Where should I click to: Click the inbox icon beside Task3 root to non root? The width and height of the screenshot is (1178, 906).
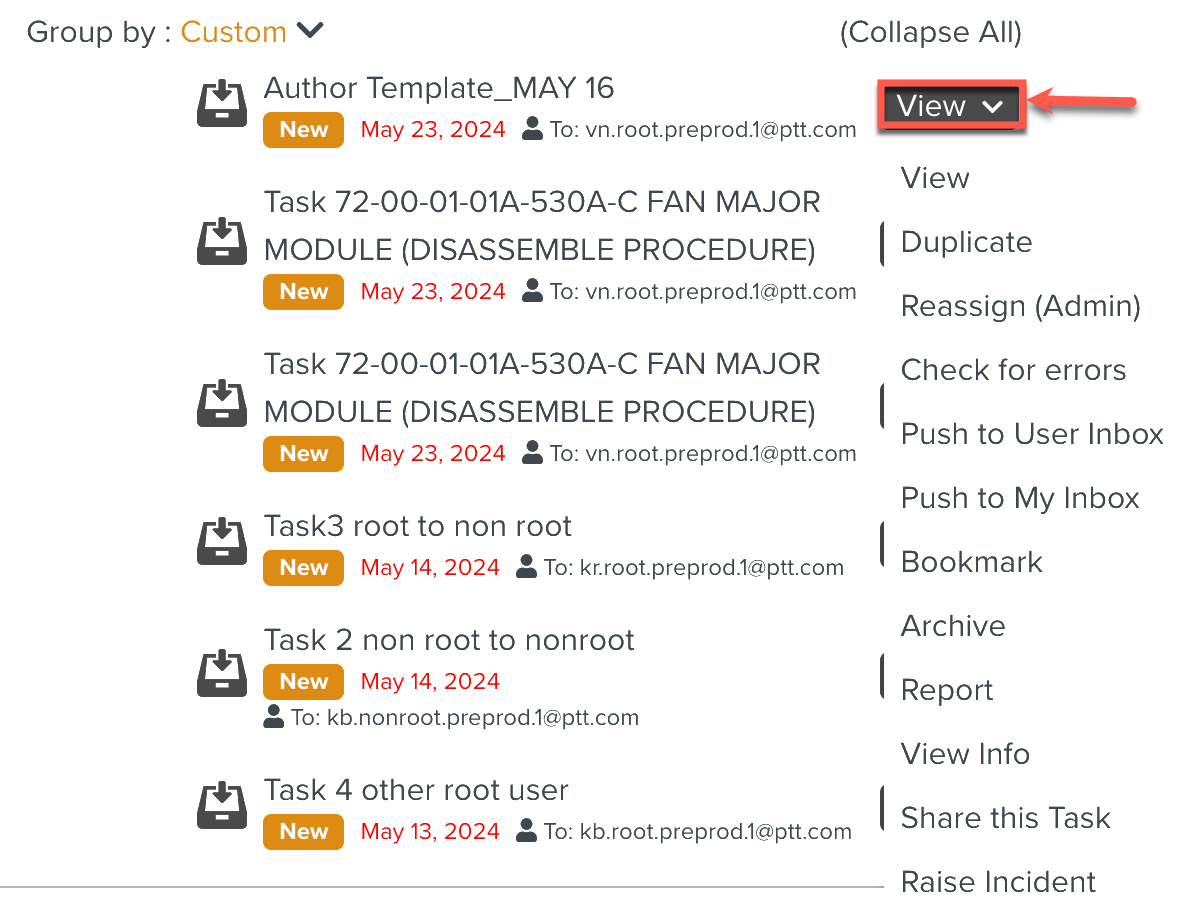(221, 541)
